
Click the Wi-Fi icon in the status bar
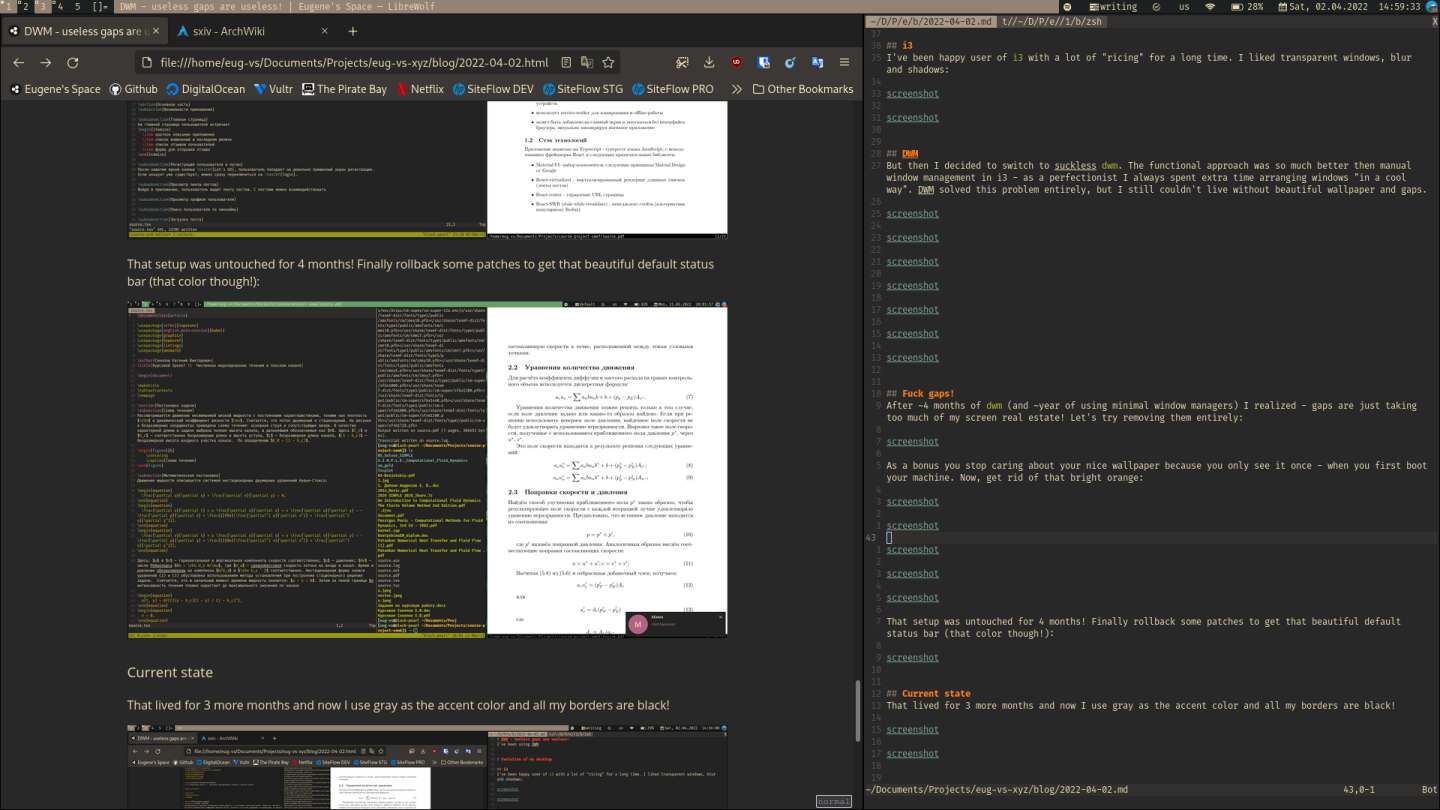tap(1211, 6)
